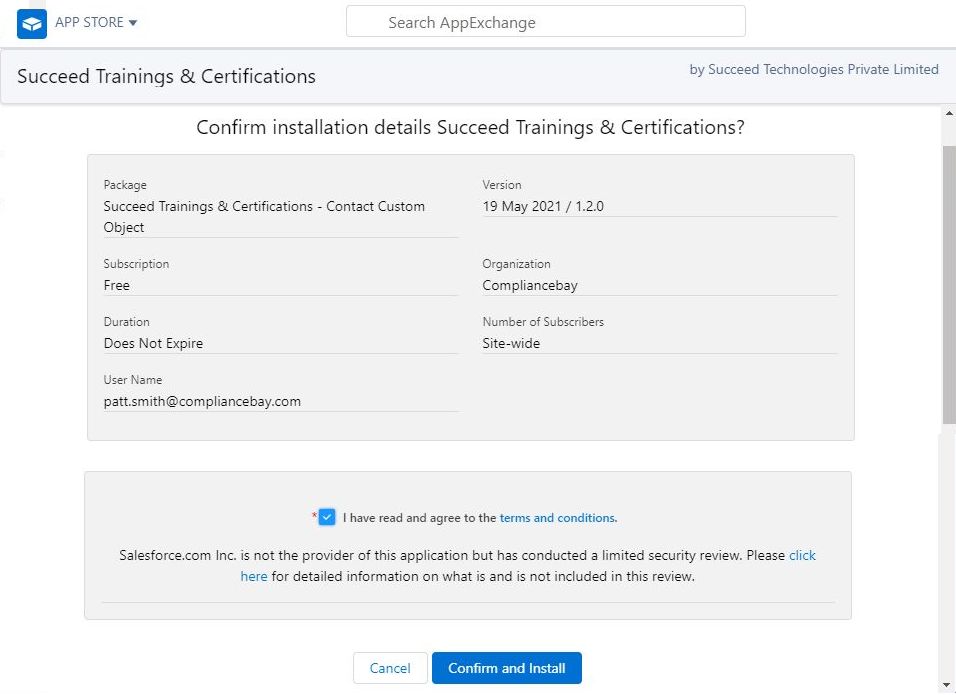Follow the 'click here' security review link
The width and height of the screenshot is (956, 695).
[x=802, y=555]
